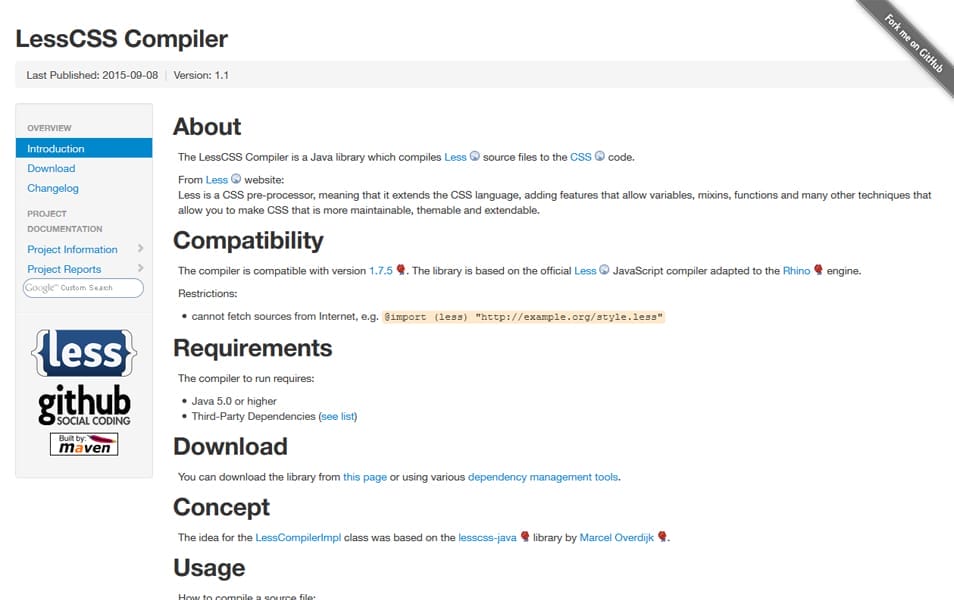This screenshot has width=954, height=600.
Task: Open the lesscss-java library link
Action: coord(487,537)
